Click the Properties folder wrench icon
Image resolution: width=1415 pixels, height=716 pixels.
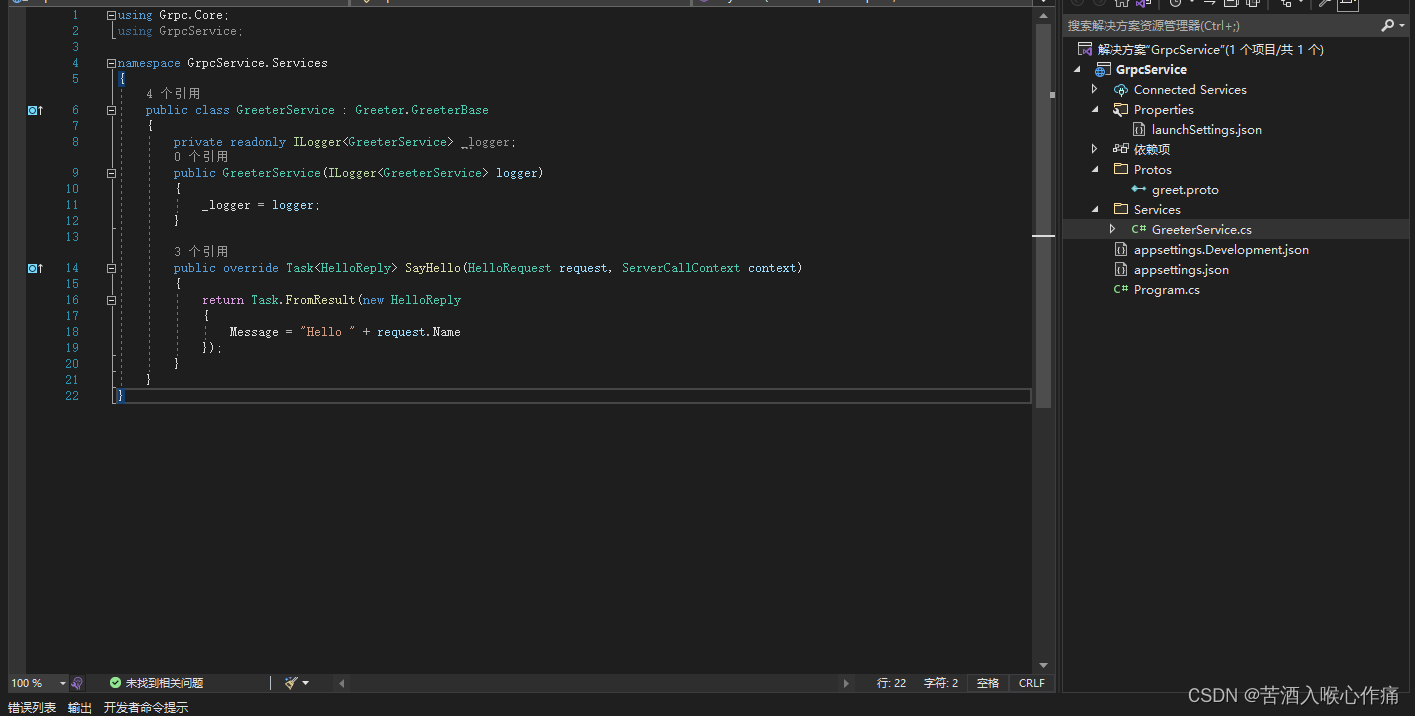(1121, 110)
